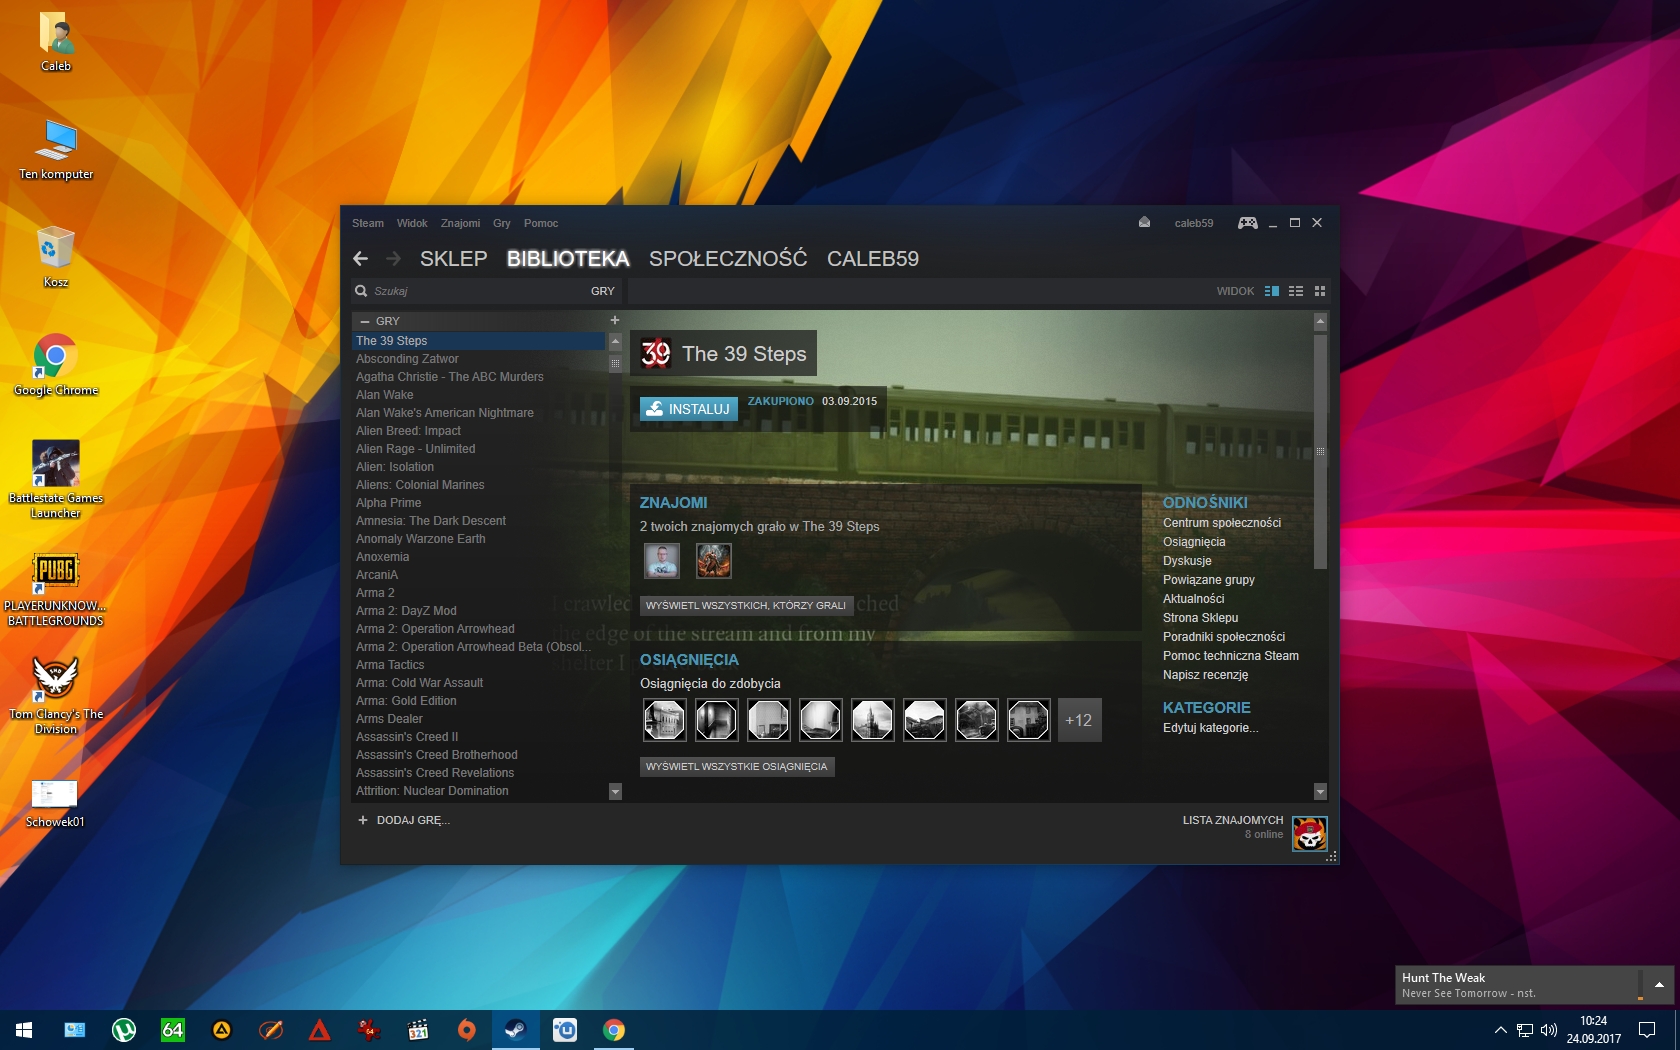Click plus icon next to GRY category
The width and height of the screenshot is (1680, 1050).
615,320
